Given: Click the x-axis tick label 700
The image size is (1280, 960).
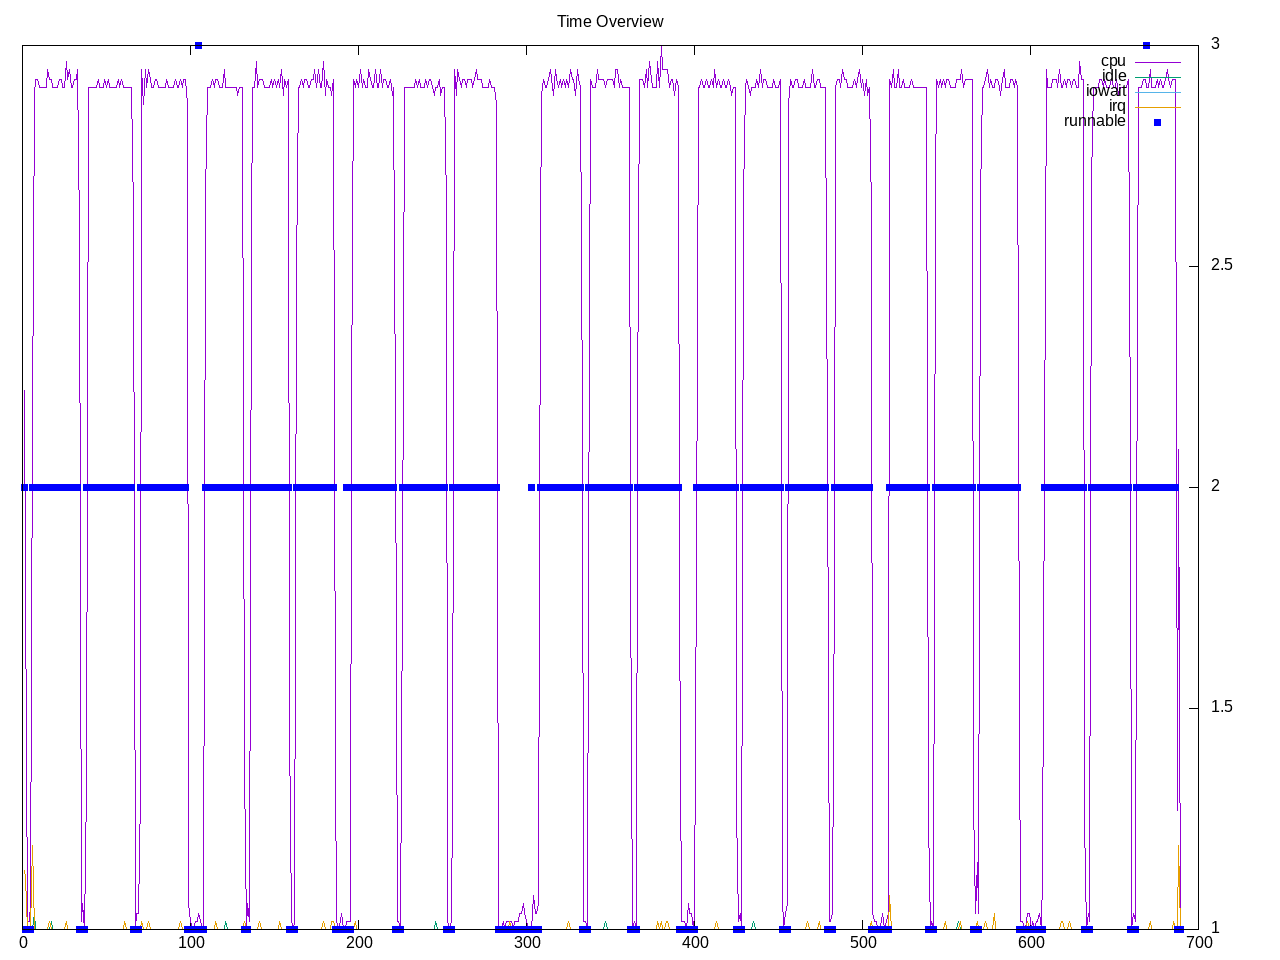Looking at the screenshot, I should tap(1198, 942).
